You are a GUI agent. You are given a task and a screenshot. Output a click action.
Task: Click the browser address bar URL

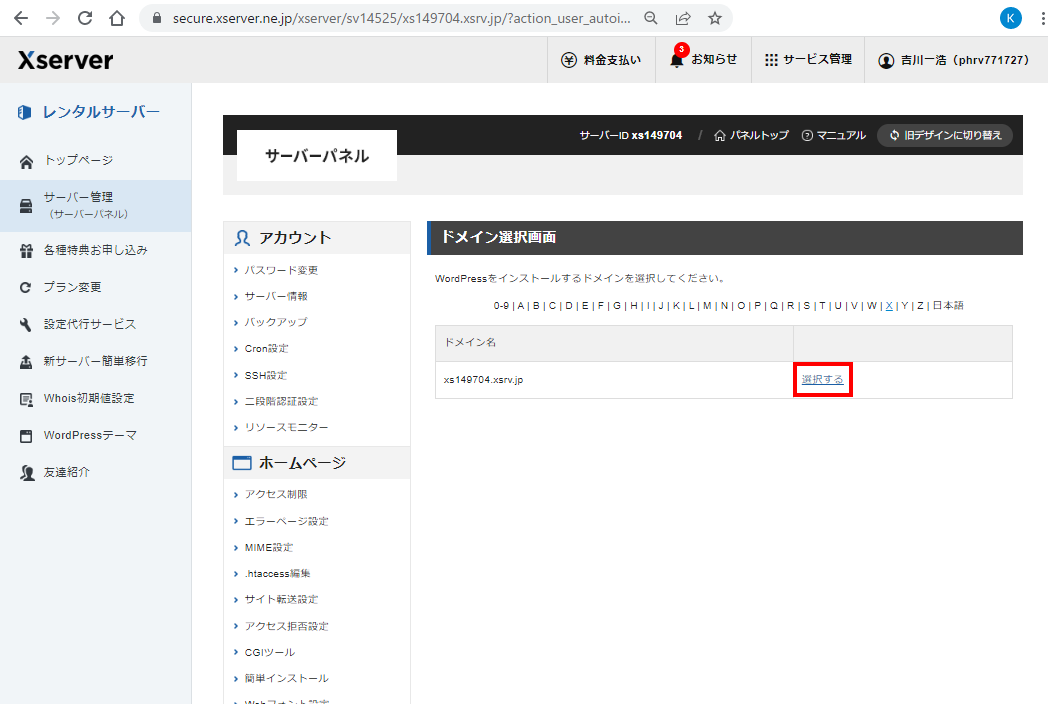[400, 18]
